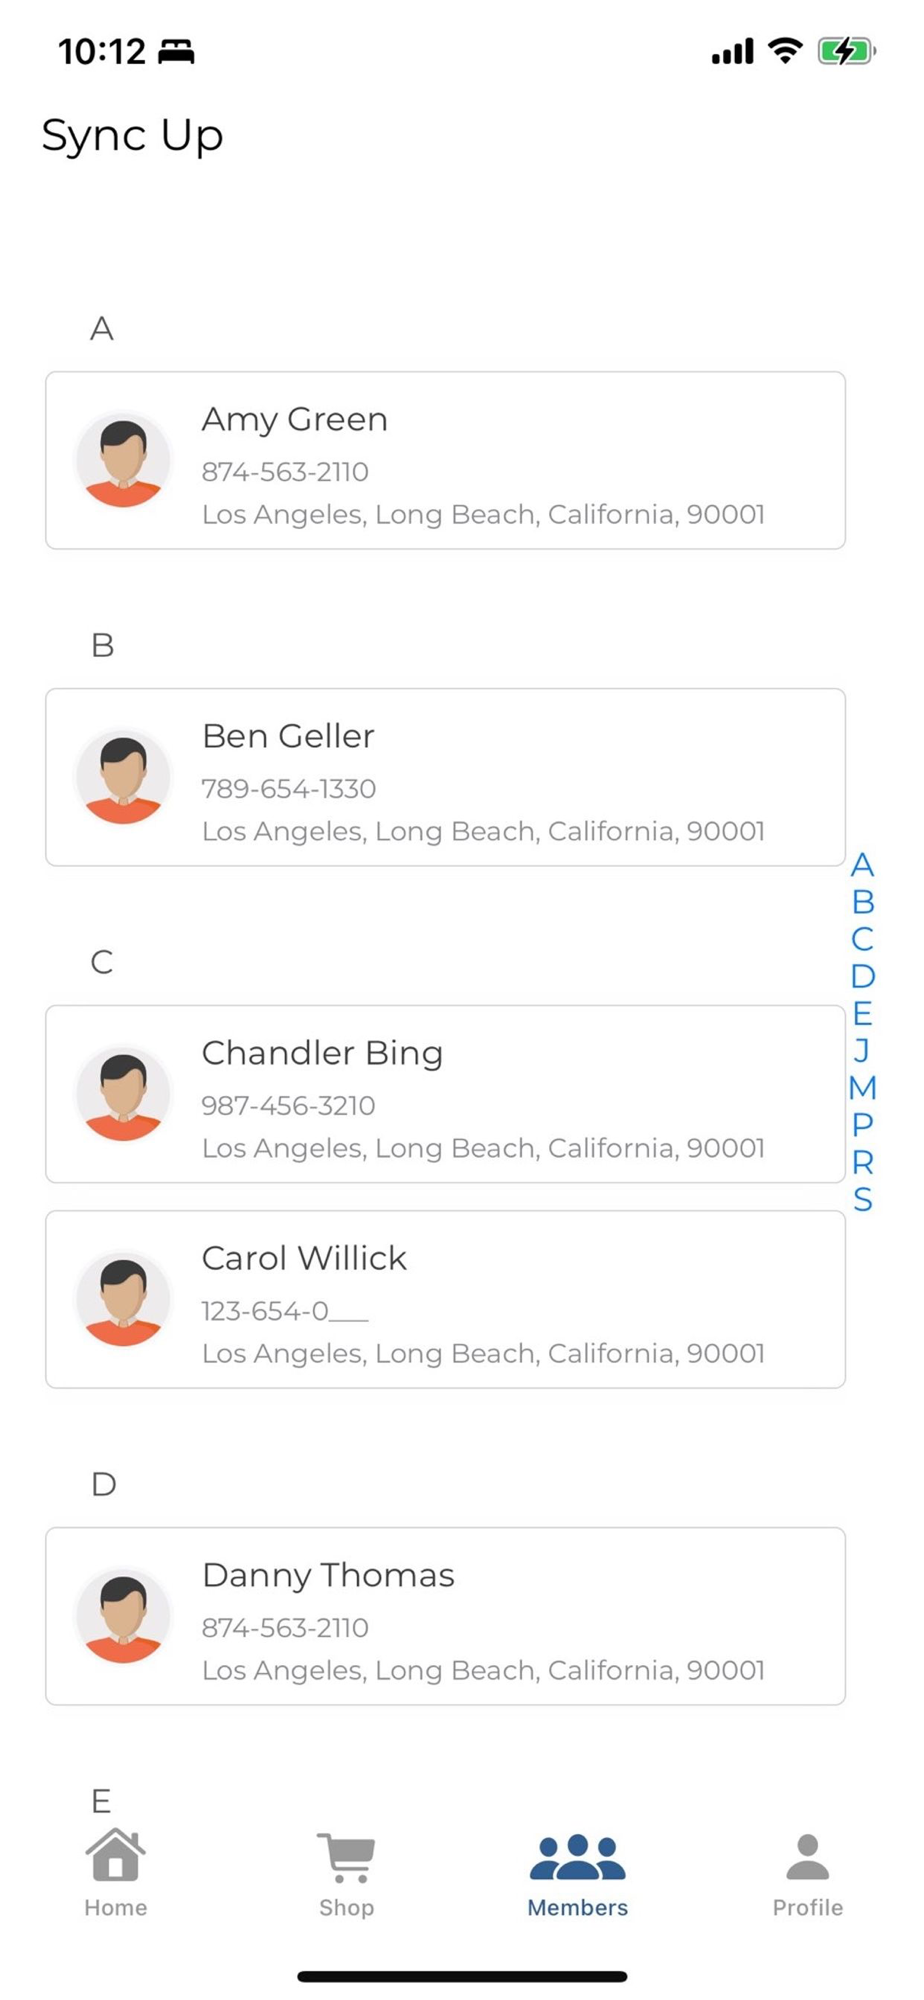
Task: Jump to letter S in index
Action: point(862,1199)
